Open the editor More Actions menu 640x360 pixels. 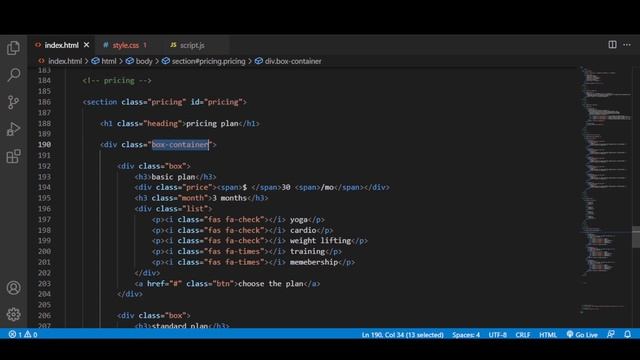[627, 44]
